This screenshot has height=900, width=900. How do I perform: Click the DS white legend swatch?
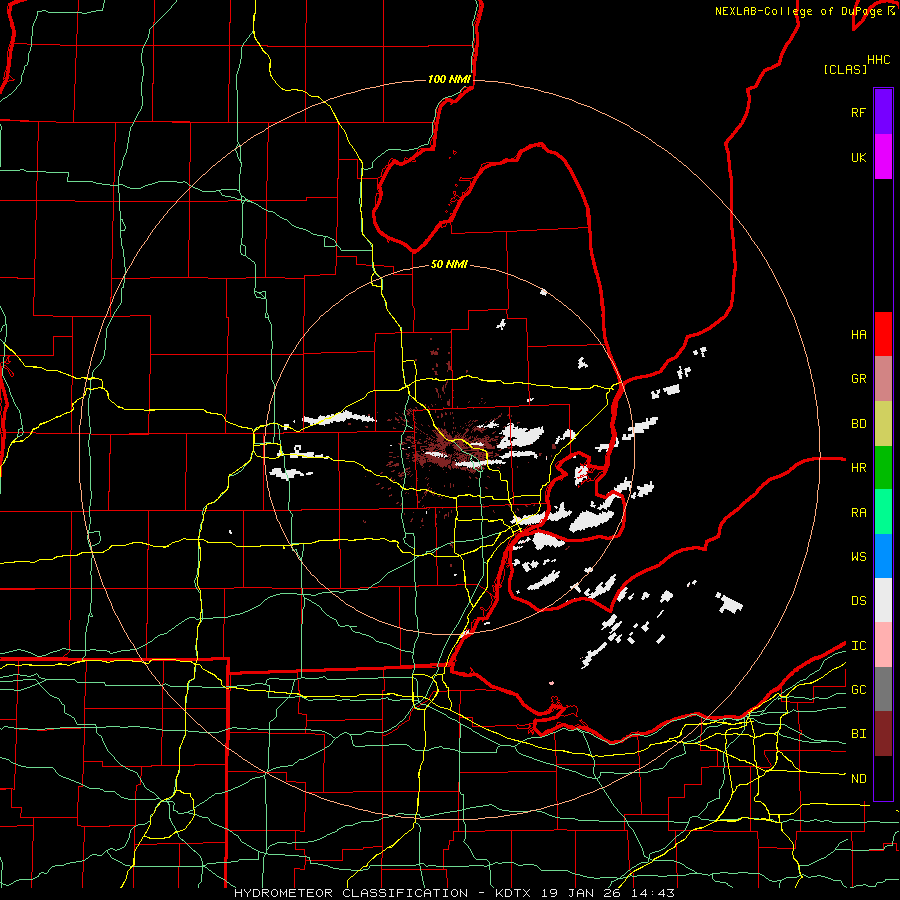(883, 600)
